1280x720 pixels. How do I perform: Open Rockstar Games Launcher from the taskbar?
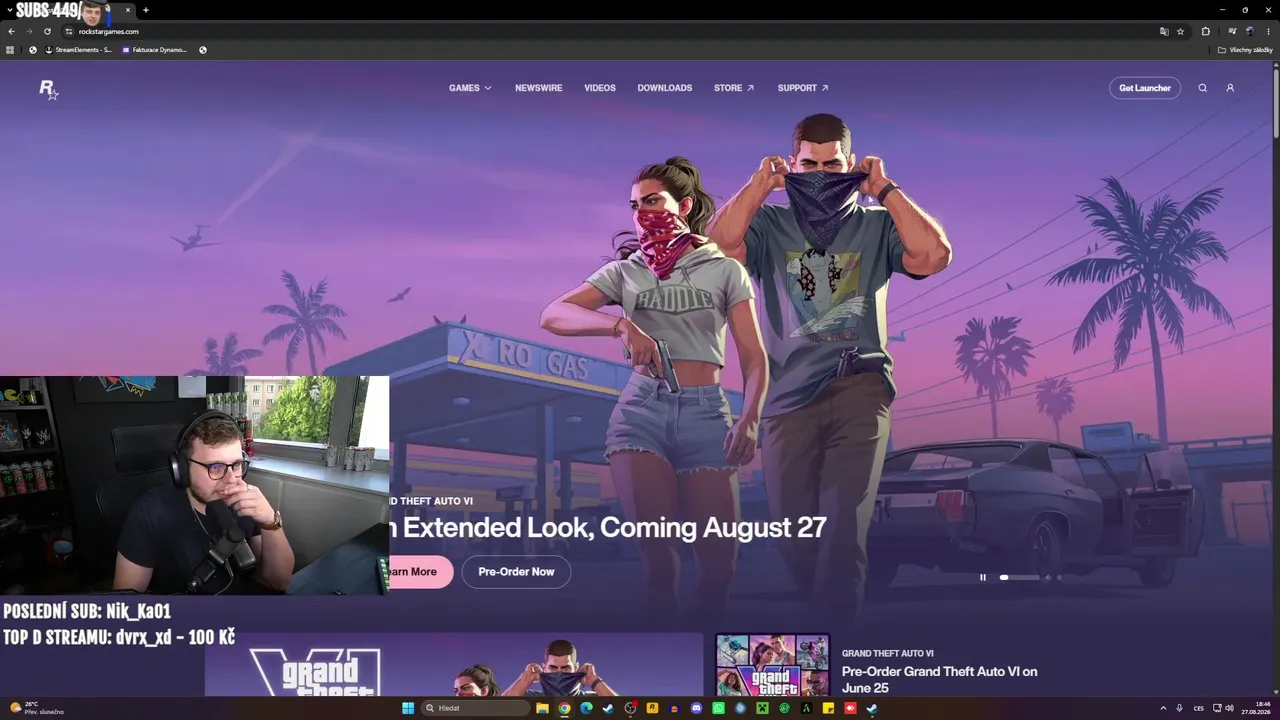[x=652, y=708]
